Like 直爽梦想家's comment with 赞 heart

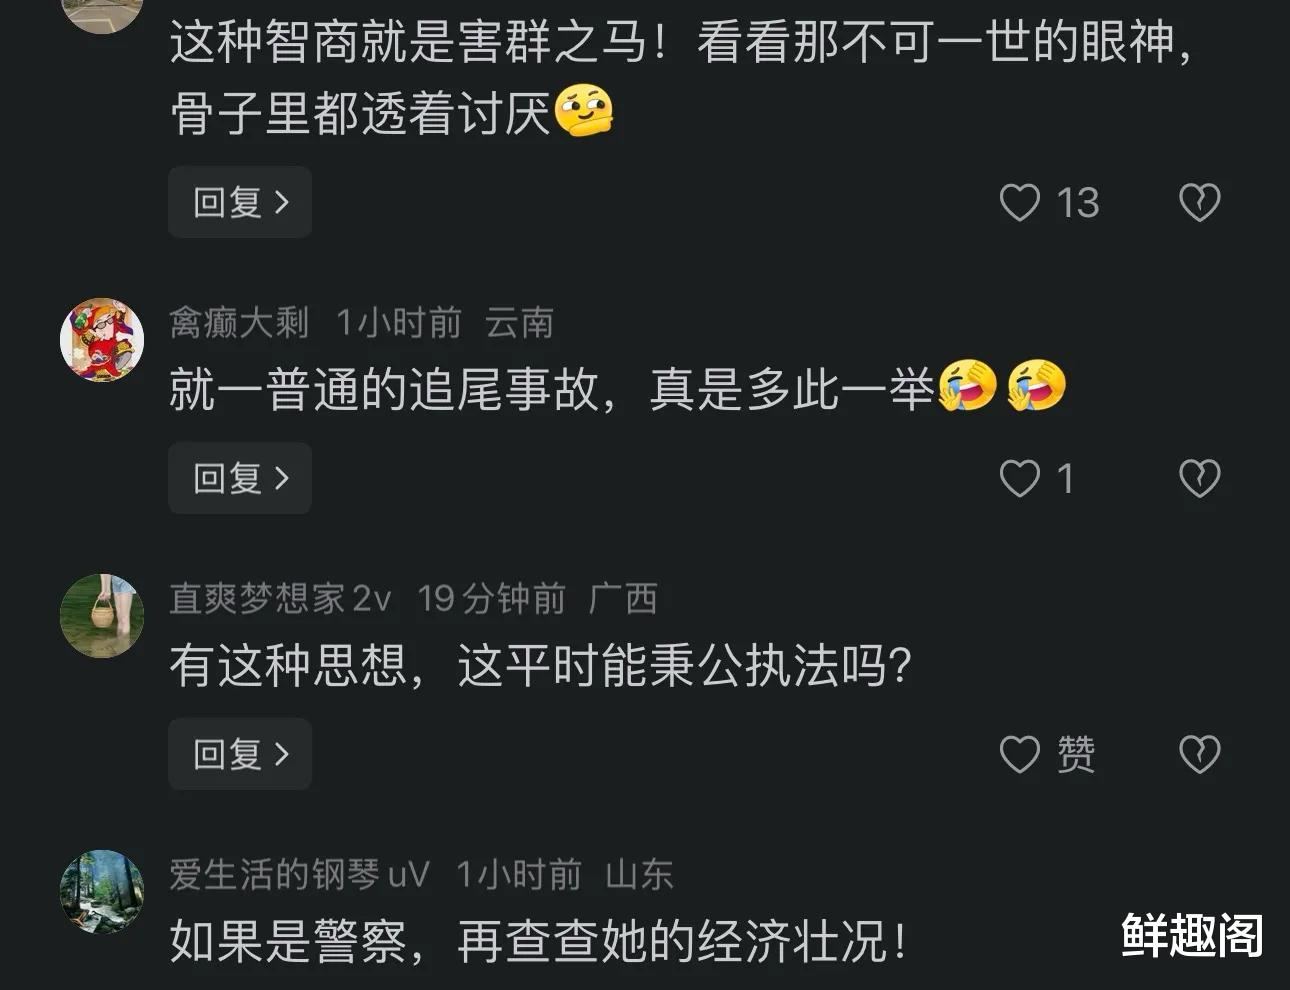coord(1020,755)
